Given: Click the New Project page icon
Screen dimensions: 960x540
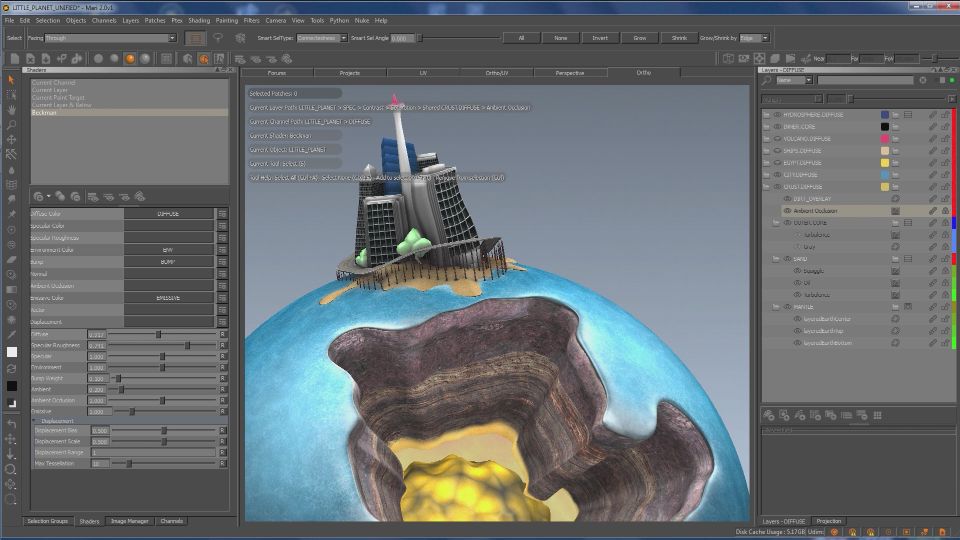Looking at the screenshot, I should click(x=15, y=59).
